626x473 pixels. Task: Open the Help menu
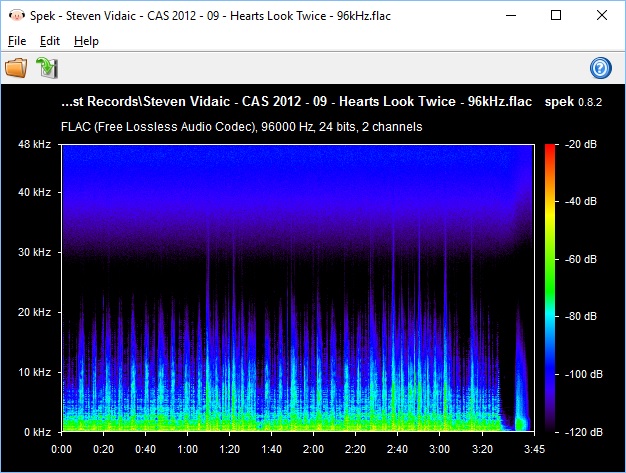(86, 41)
